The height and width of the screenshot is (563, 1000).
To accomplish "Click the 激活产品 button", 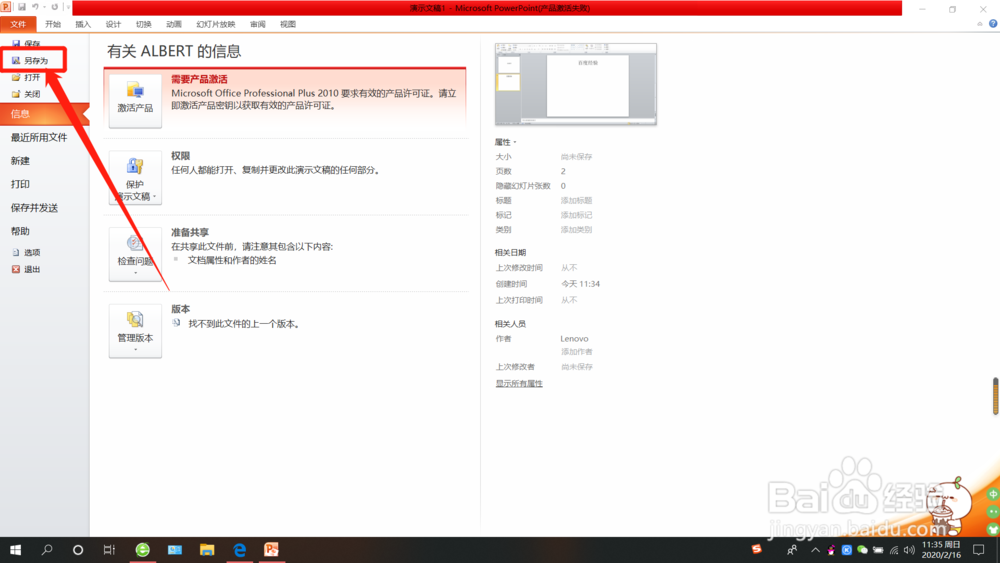I will [x=135, y=101].
